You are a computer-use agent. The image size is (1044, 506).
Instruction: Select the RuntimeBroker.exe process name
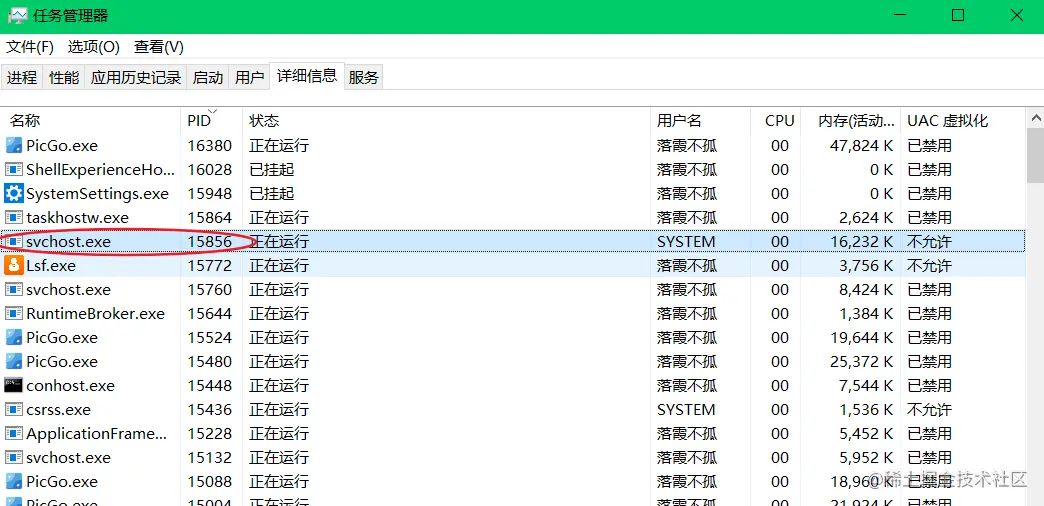pos(95,314)
